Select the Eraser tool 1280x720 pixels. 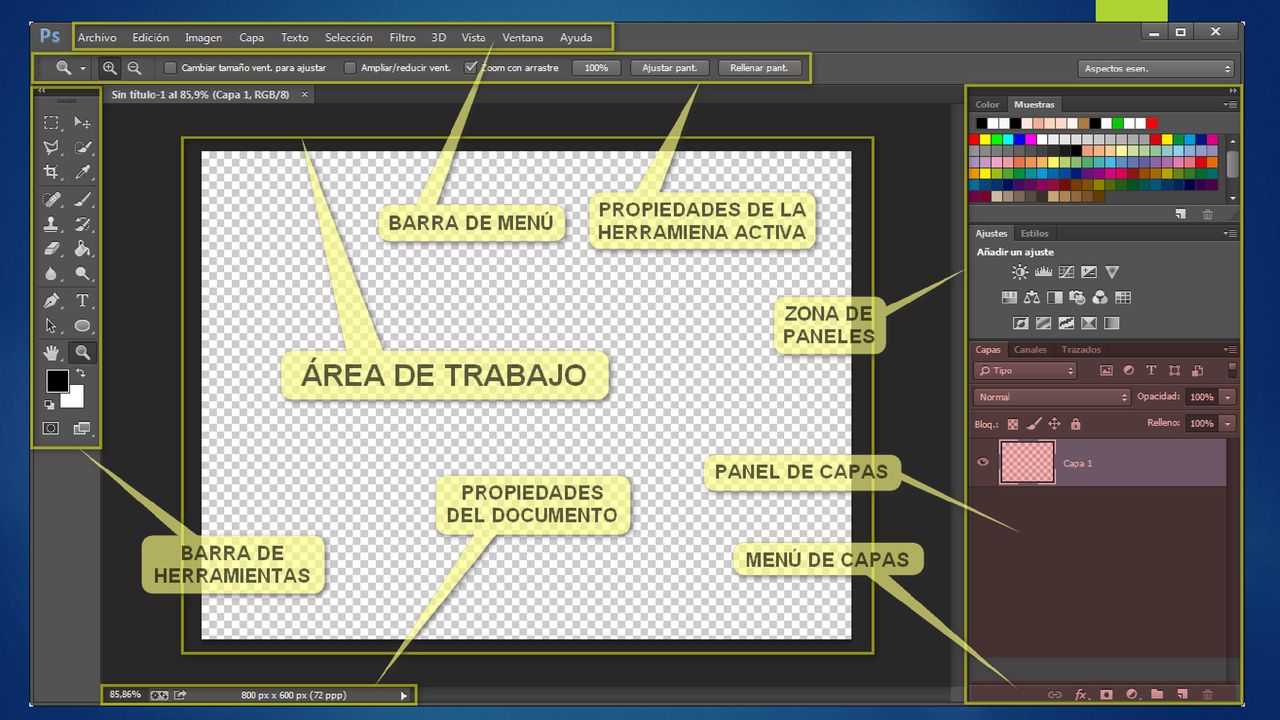[51, 249]
